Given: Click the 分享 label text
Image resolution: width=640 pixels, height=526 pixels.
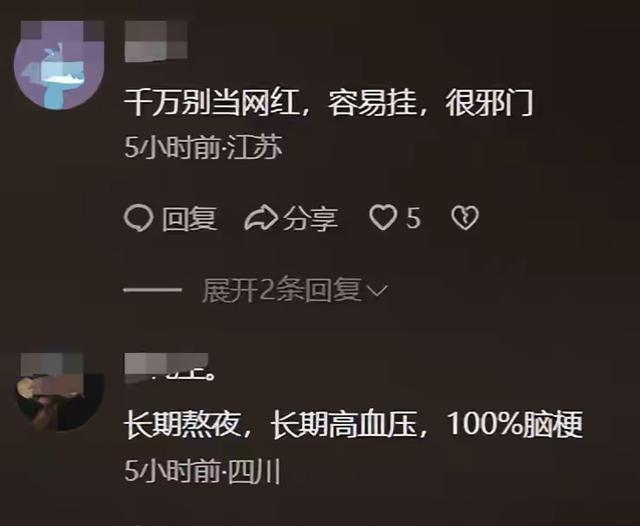Looking at the screenshot, I should pos(310,219).
